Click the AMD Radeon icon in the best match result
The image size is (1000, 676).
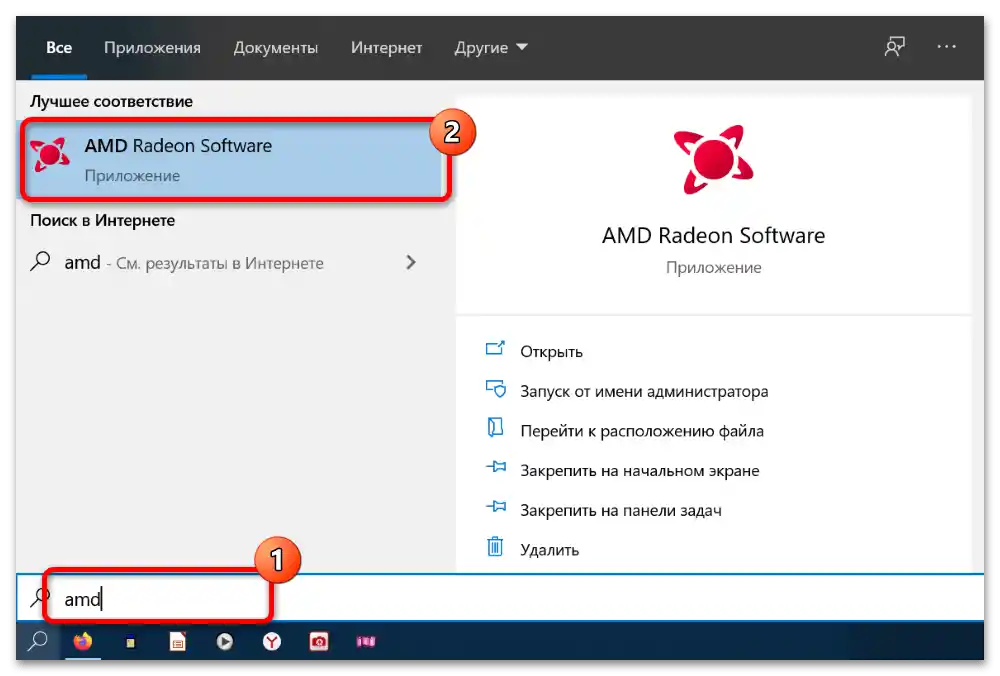tap(50, 154)
